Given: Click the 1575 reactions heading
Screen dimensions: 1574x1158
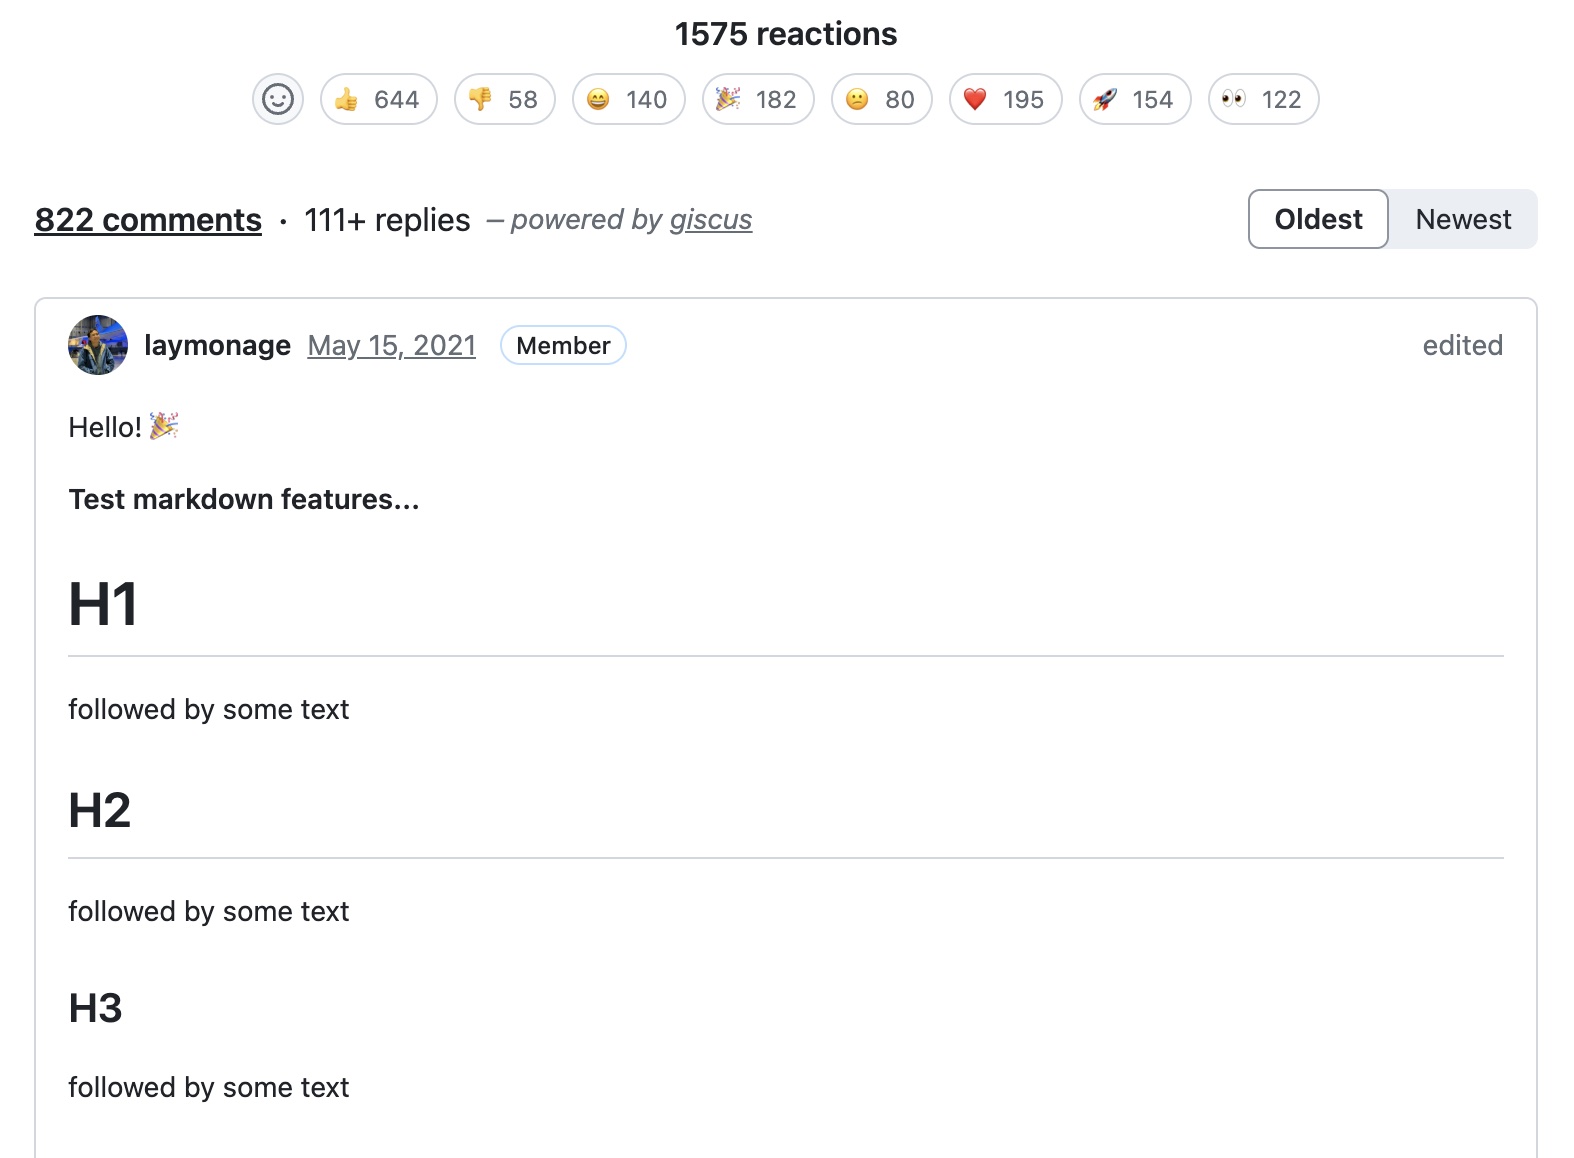Looking at the screenshot, I should [786, 34].
